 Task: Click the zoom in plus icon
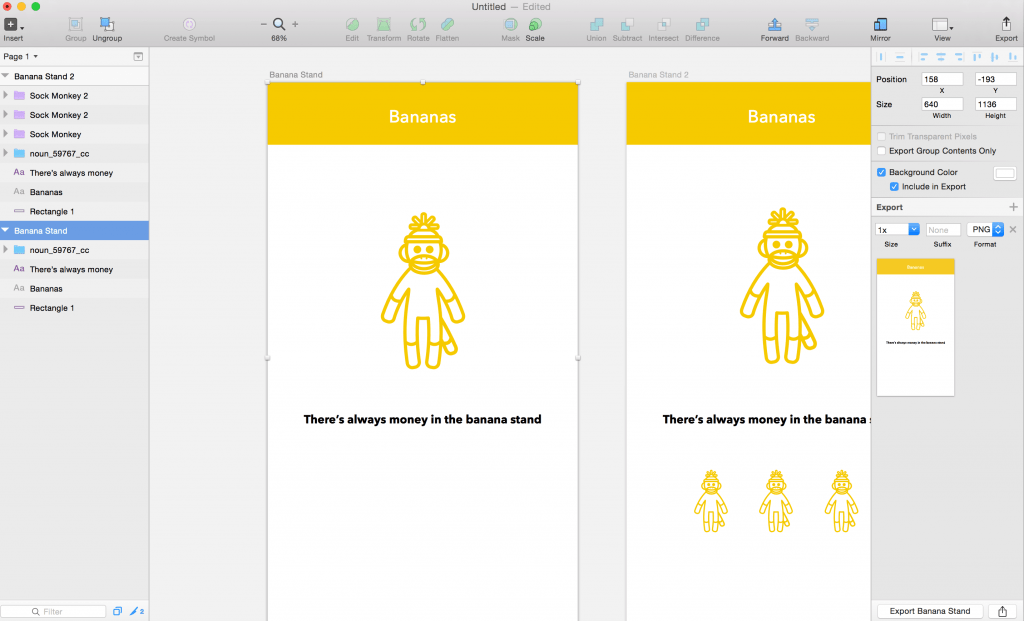[x=295, y=24]
